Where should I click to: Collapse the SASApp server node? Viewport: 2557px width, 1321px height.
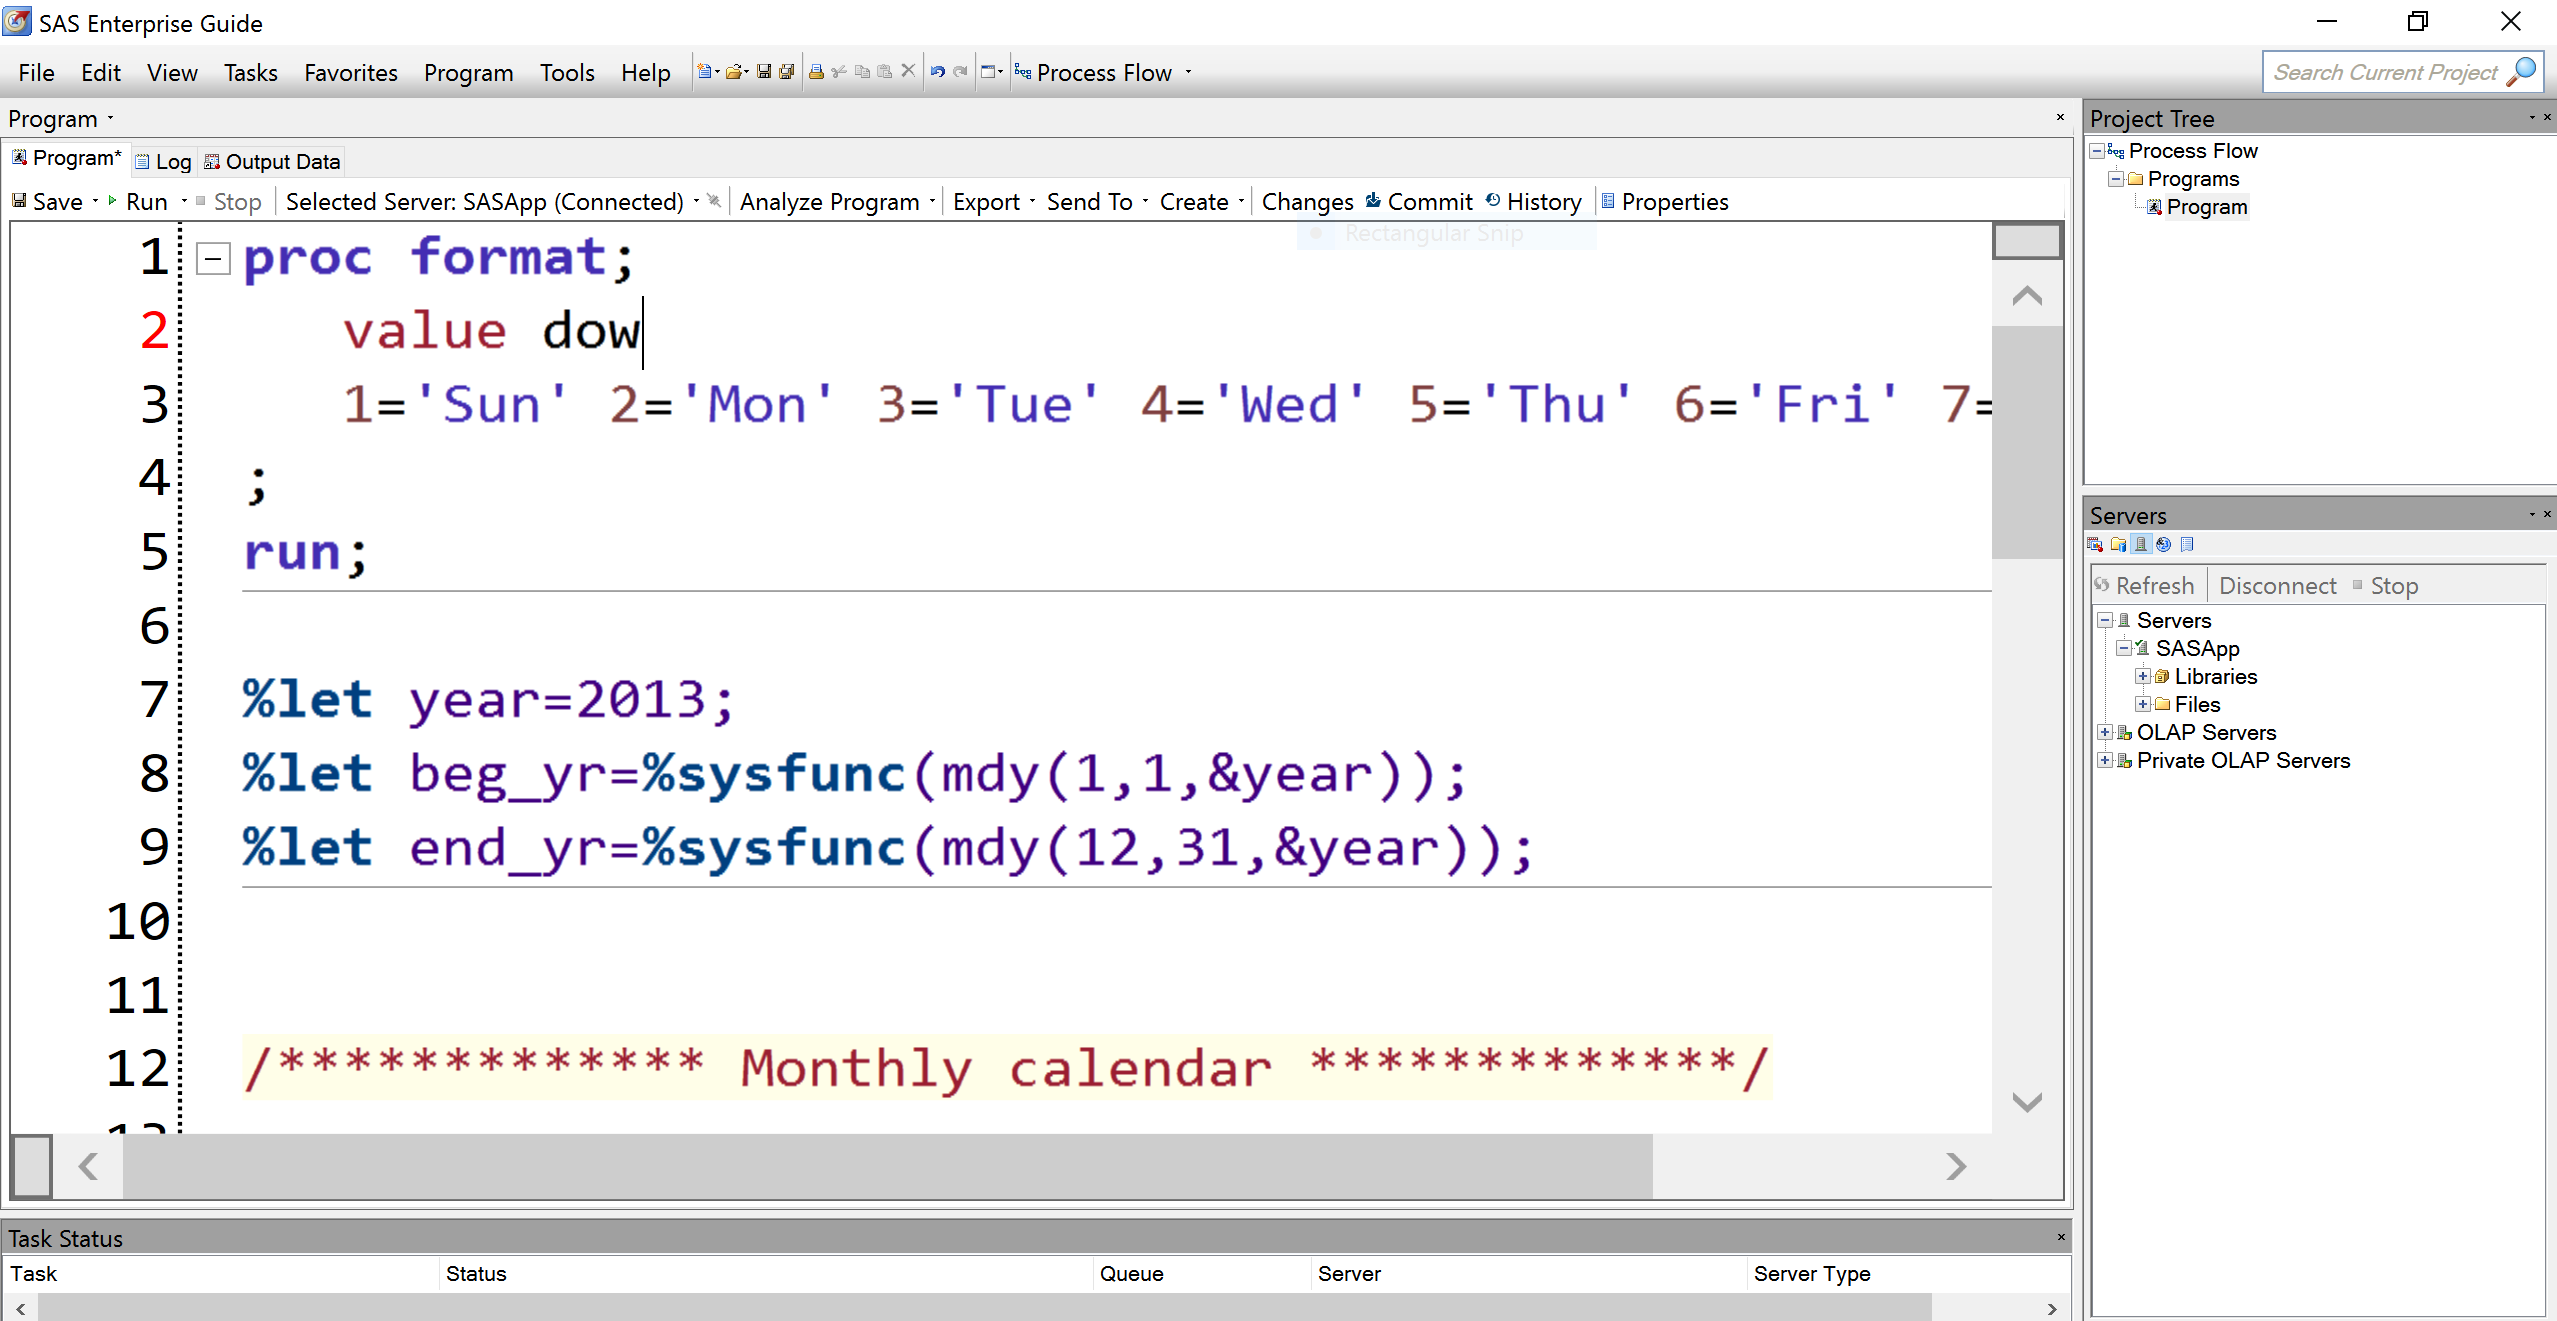click(2123, 648)
